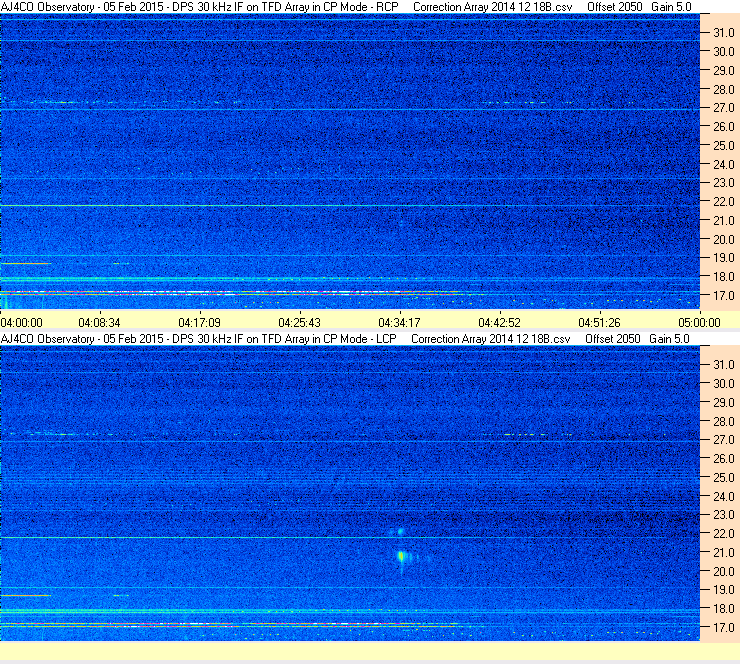The width and height of the screenshot is (740, 664).
Task: Click the 27.0 frequency label on RCP chart
Action: pyautogui.click(x=723, y=108)
